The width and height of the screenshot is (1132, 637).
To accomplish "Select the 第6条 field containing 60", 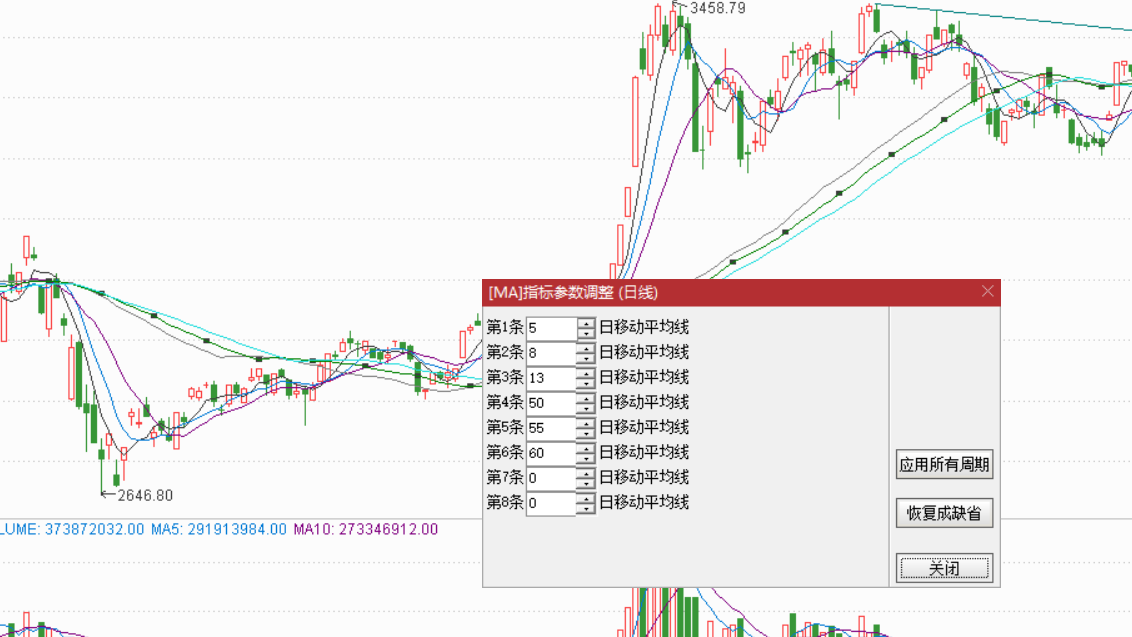I will click(x=551, y=453).
